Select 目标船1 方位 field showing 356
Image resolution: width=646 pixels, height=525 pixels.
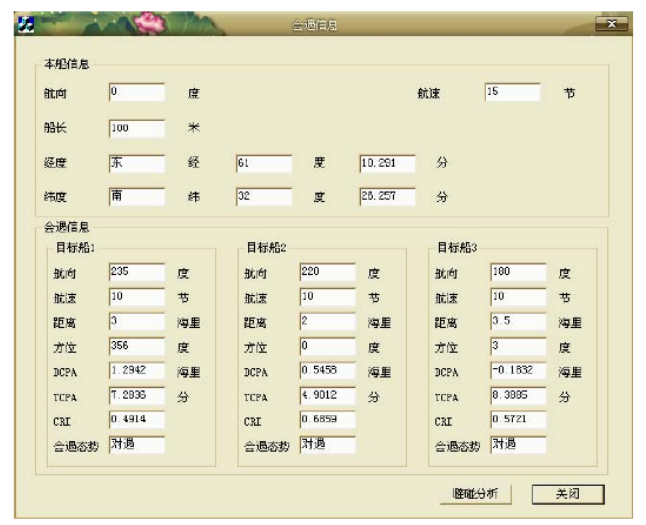pyautogui.click(x=137, y=346)
